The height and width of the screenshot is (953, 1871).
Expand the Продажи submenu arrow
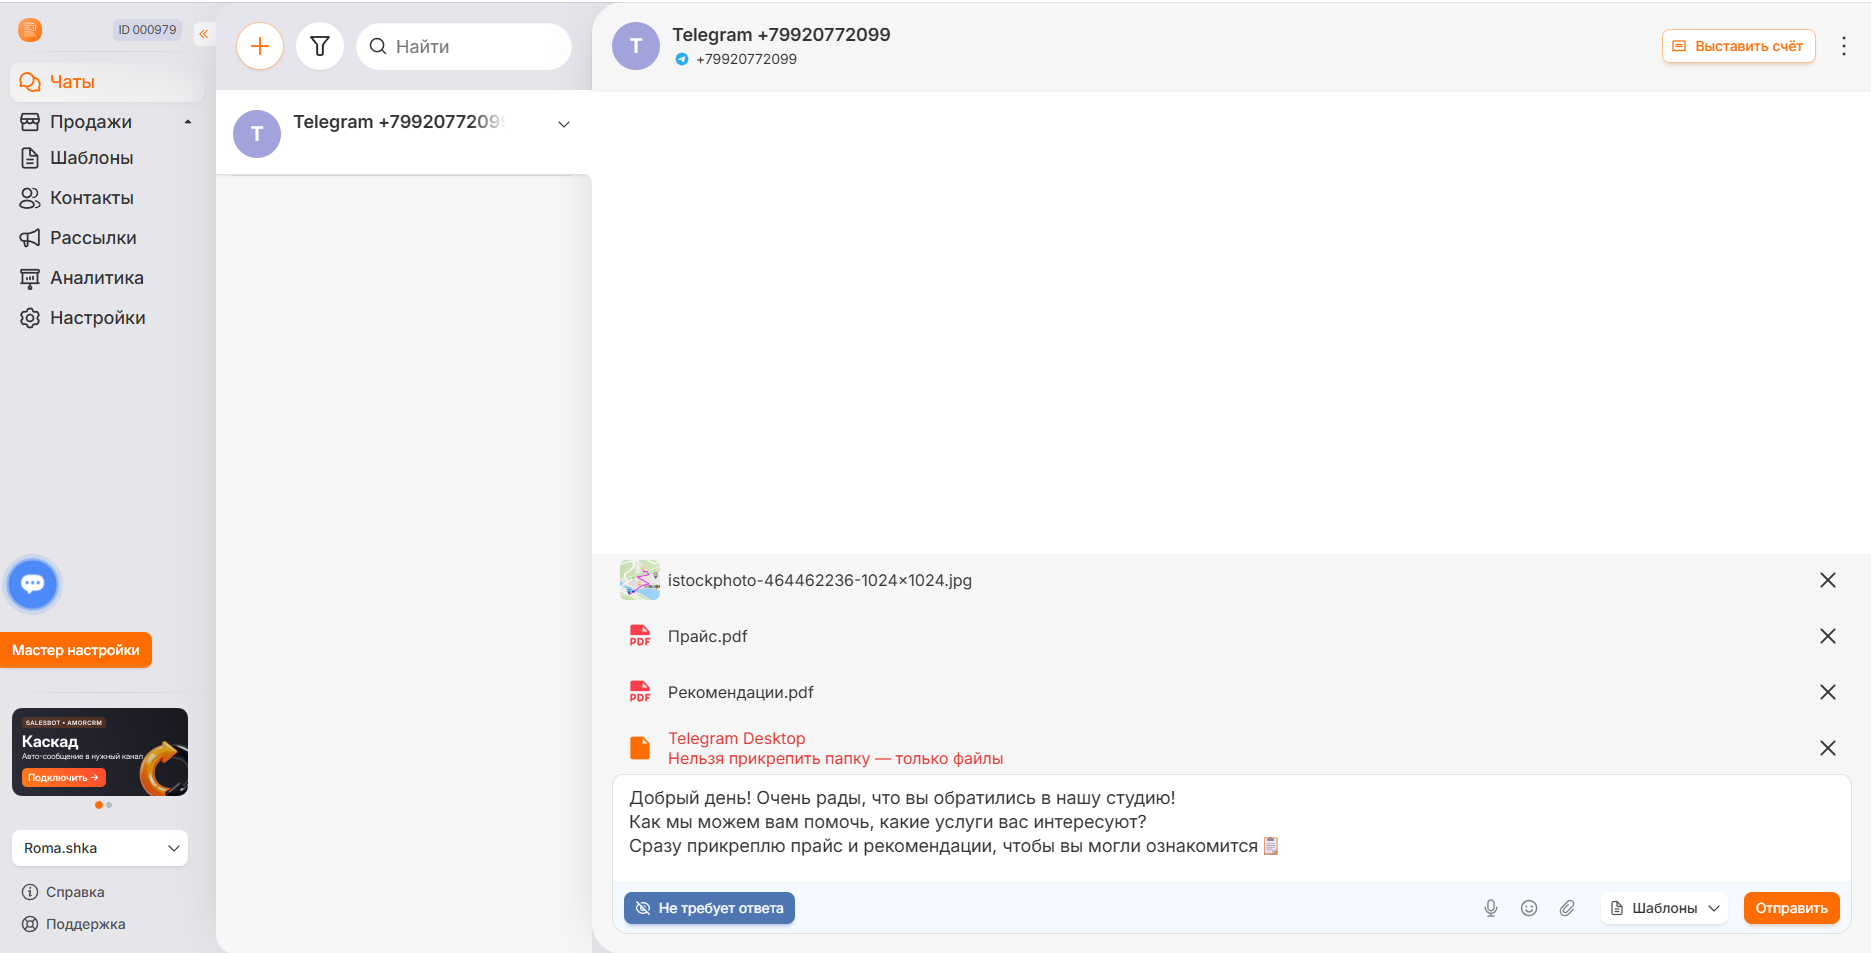[x=188, y=122]
